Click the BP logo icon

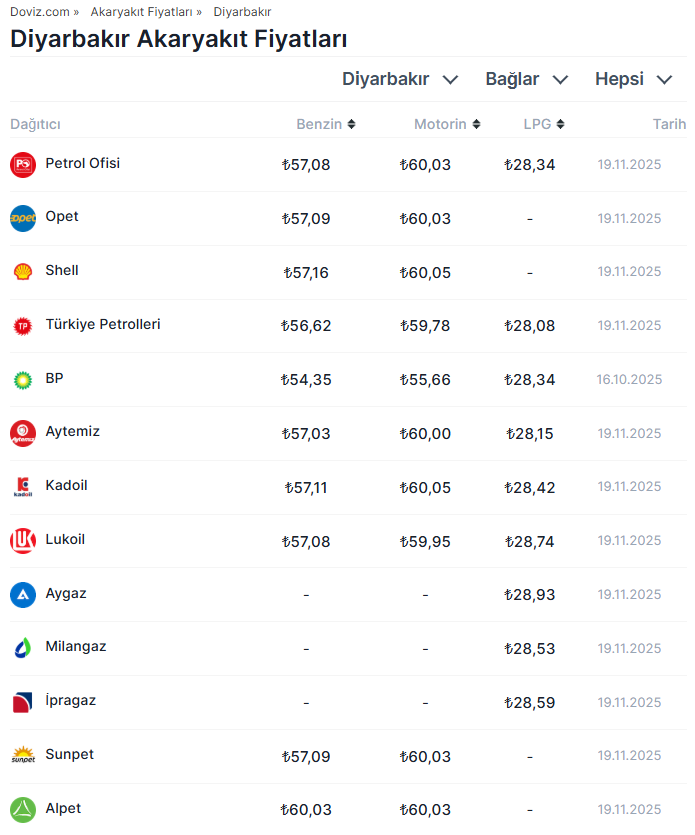click(x=23, y=380)
